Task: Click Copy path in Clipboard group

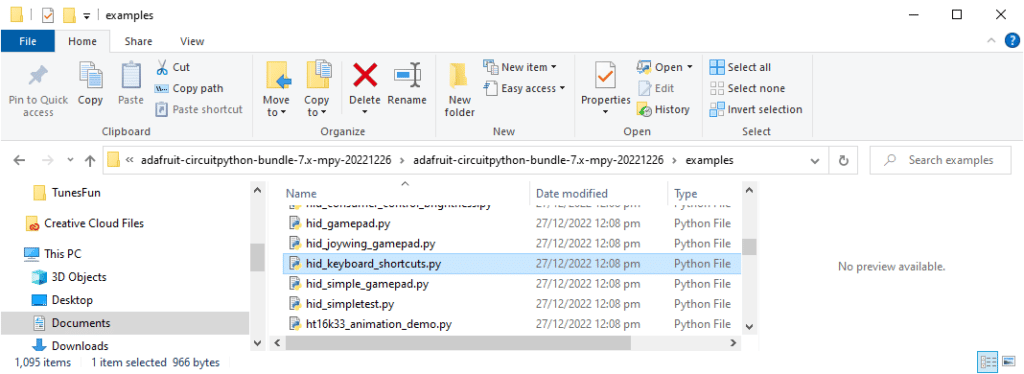Action: click(x=189, y=88)
